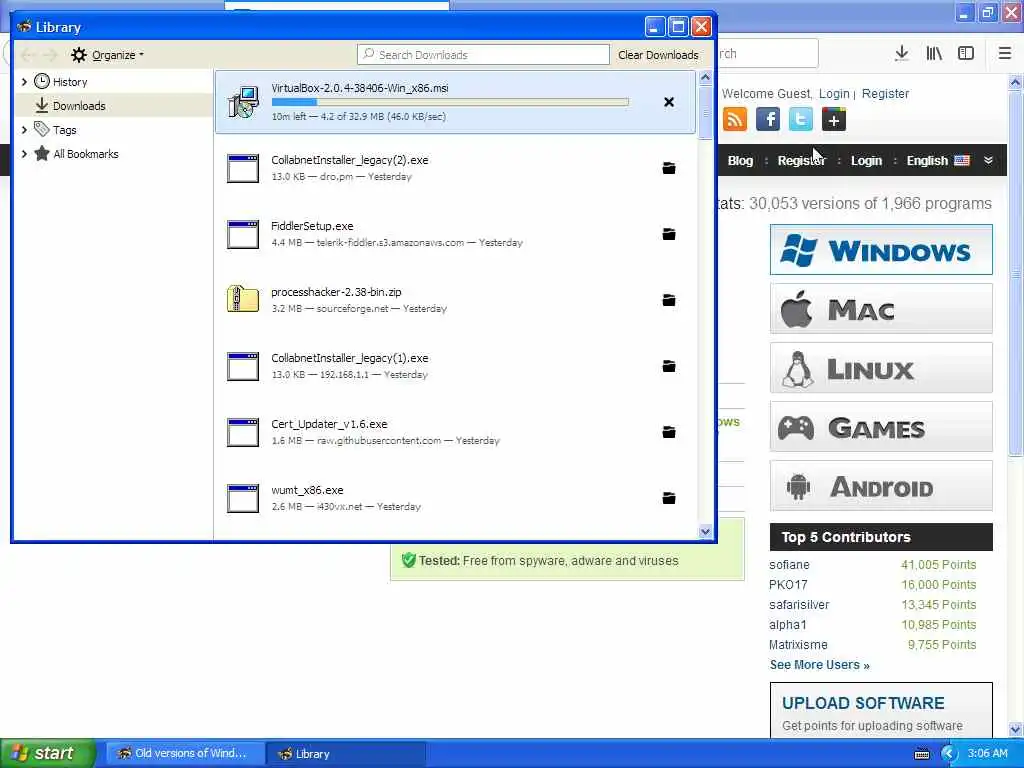Open containing folder for Cert_Updater_v1.6.exe
1024x768 pixels.
coord(669,432)
